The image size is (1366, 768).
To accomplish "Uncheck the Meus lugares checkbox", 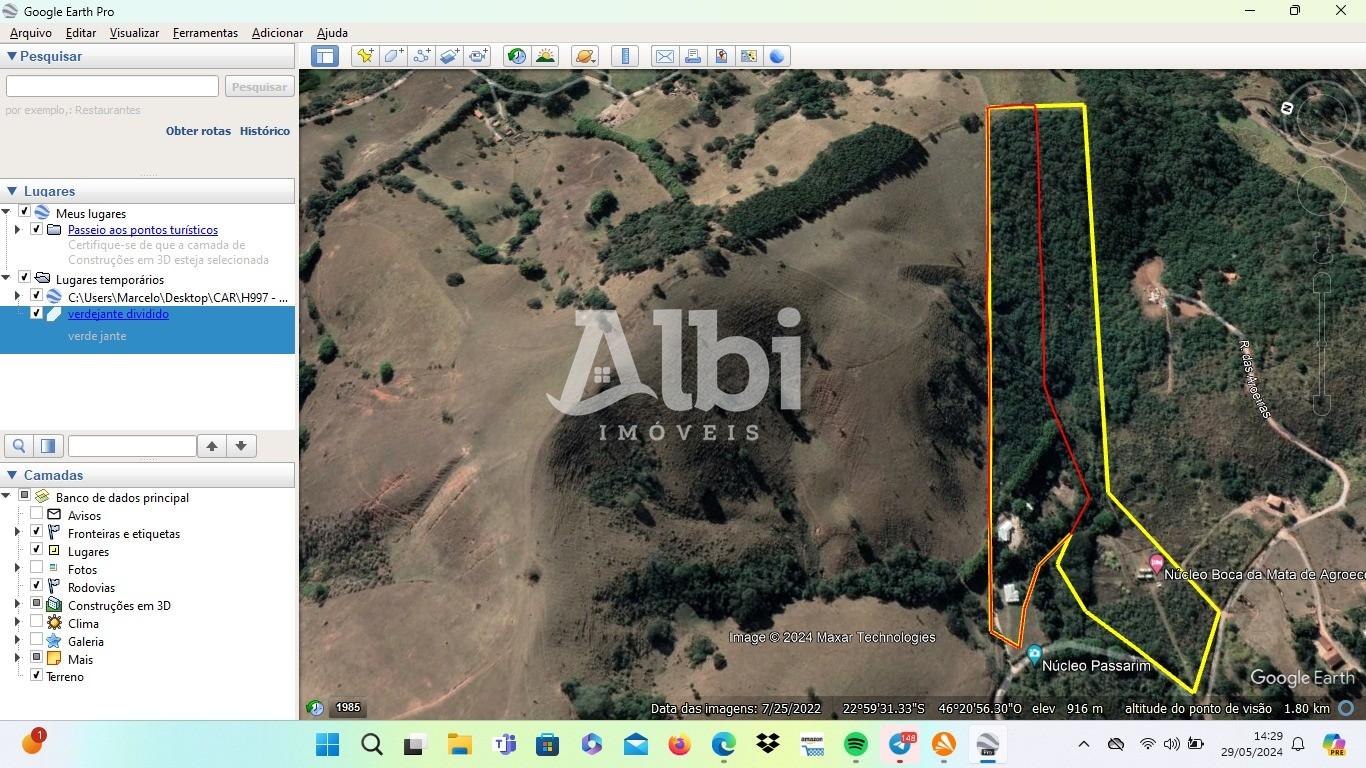I will 25,212.
